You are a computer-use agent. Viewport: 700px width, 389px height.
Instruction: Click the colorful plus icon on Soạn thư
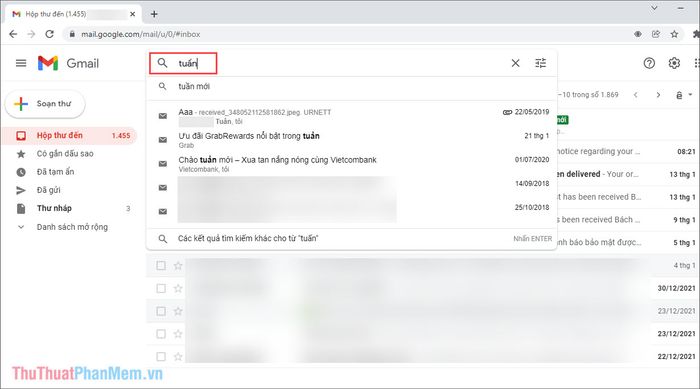point(21,104)
